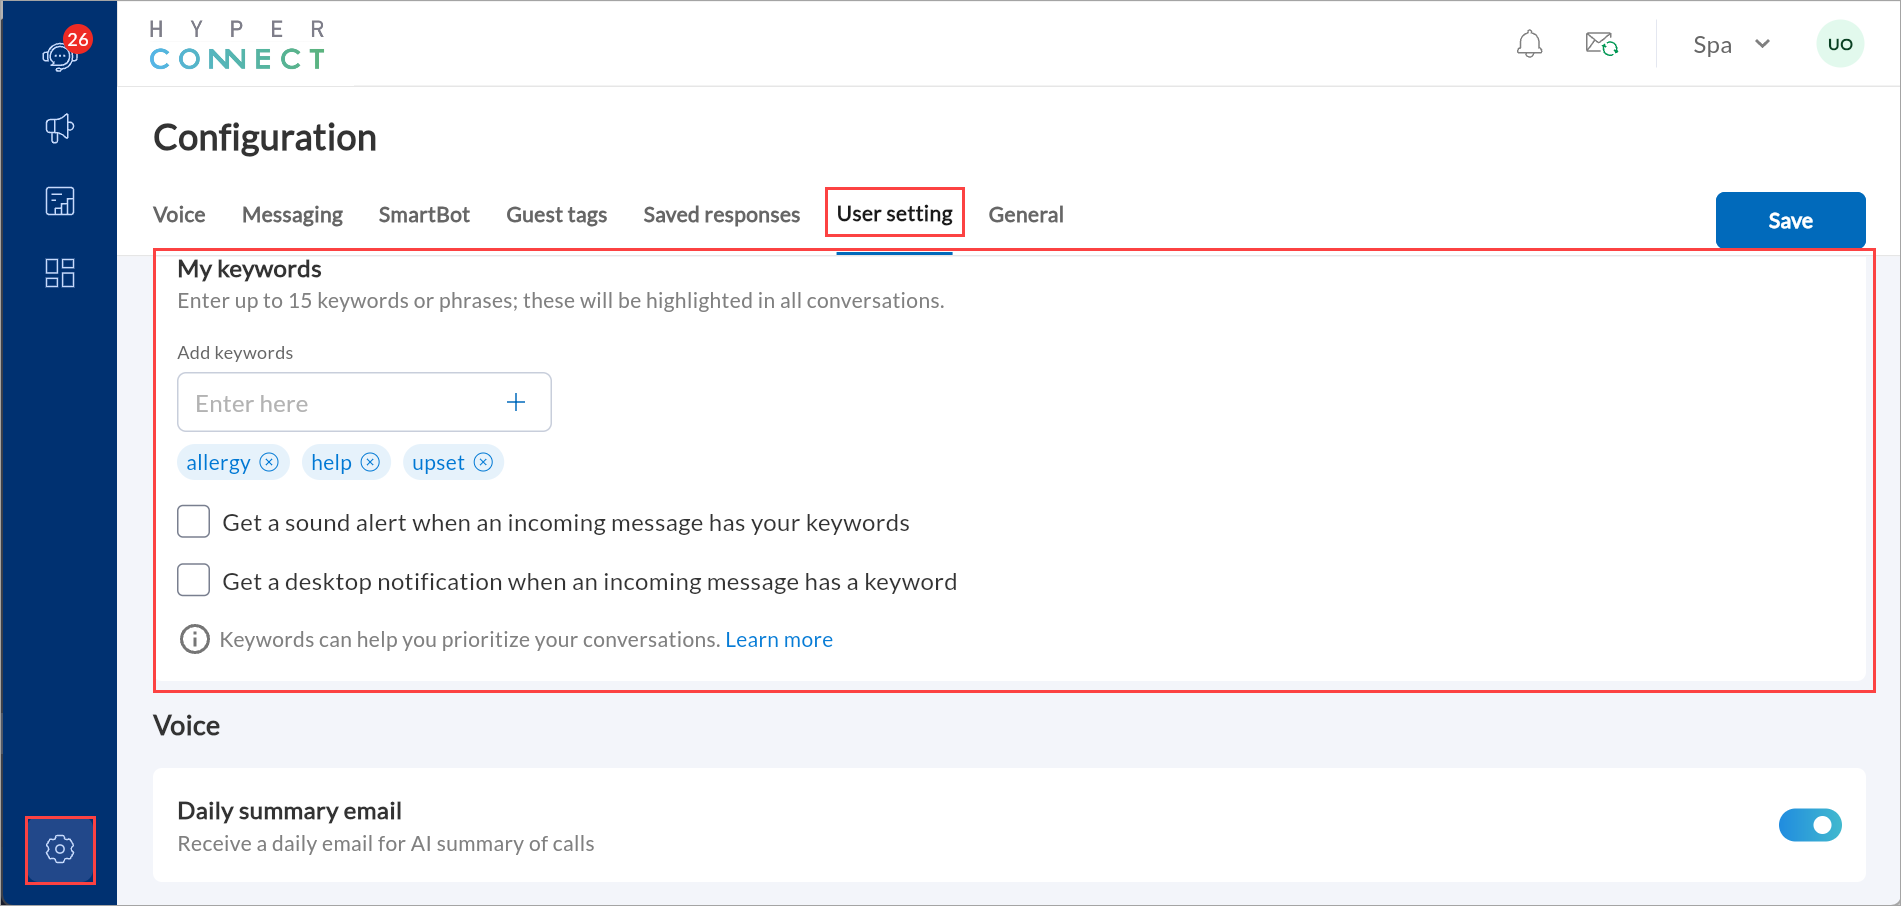Click the mail sync envelope icon

point(1601,44)
